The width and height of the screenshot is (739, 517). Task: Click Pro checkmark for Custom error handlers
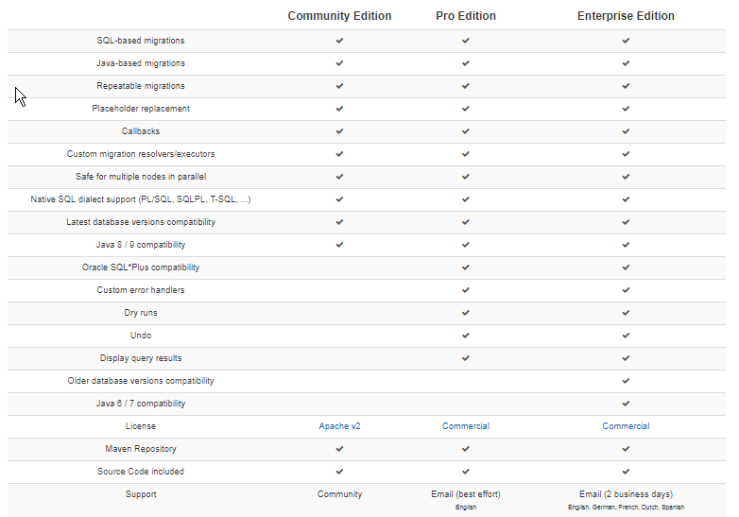click(465, 290)
